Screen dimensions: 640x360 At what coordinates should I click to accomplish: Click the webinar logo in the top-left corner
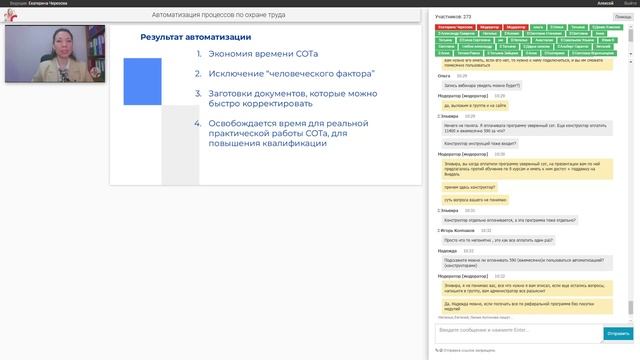(11, 15)
